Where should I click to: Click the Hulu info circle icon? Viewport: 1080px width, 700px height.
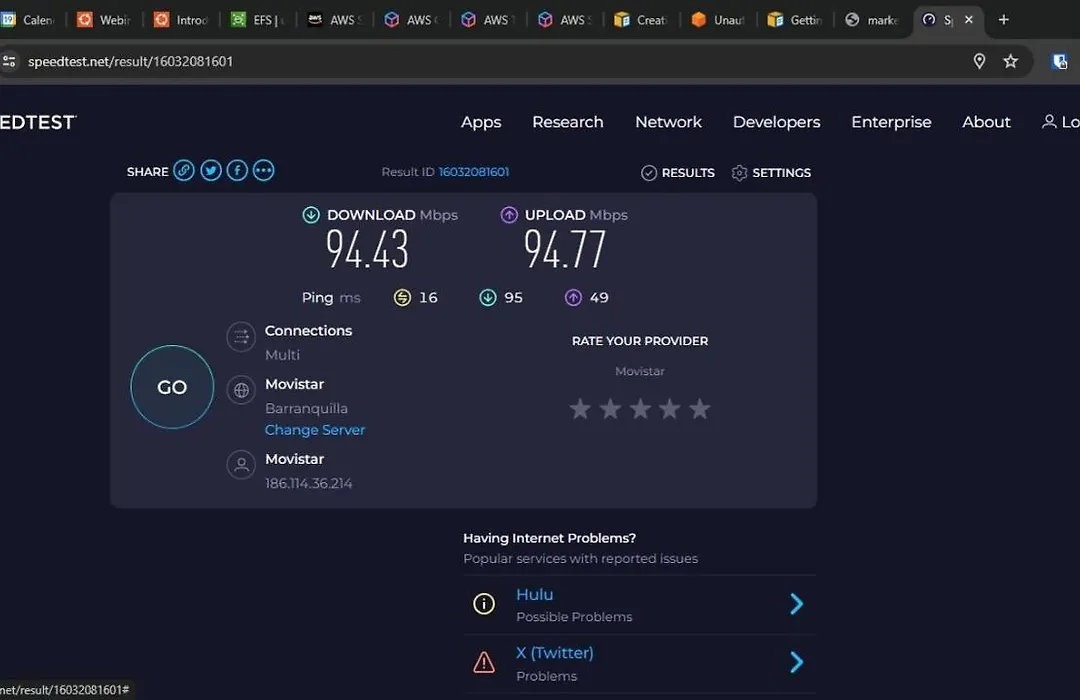pos(484,604)
